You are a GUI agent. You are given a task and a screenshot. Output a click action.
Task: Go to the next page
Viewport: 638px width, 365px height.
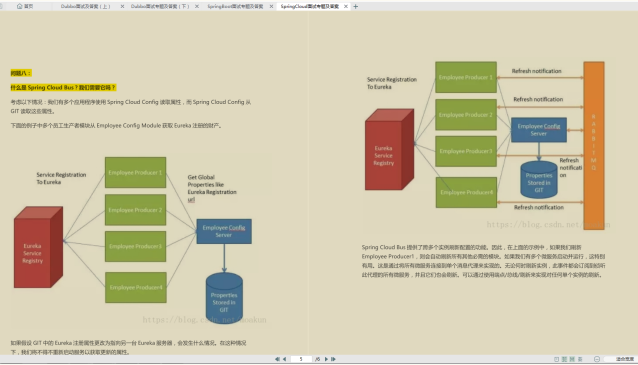pyautogui.click(x=326, y=359)
